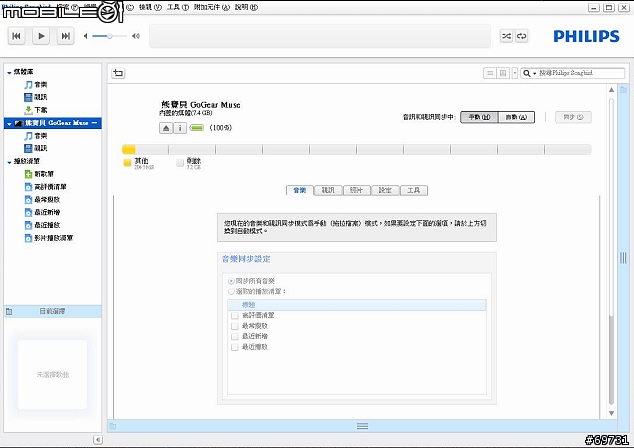The height and width of the screenshot is (448, 634).
Task: Collapse the sidebar with the bottom-left arrow button
Action: pos(97,440)
